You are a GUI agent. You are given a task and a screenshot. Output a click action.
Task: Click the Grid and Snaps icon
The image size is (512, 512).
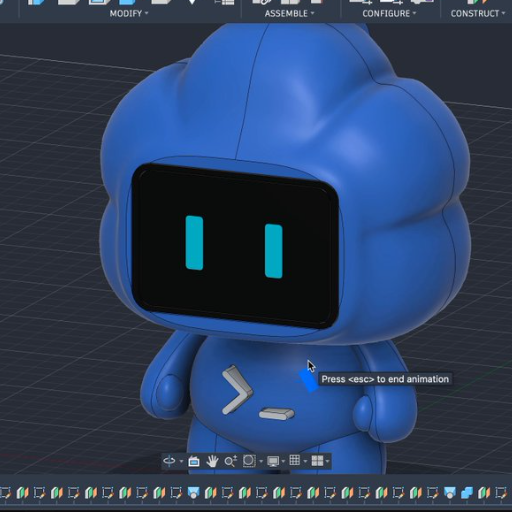[295, 460]
